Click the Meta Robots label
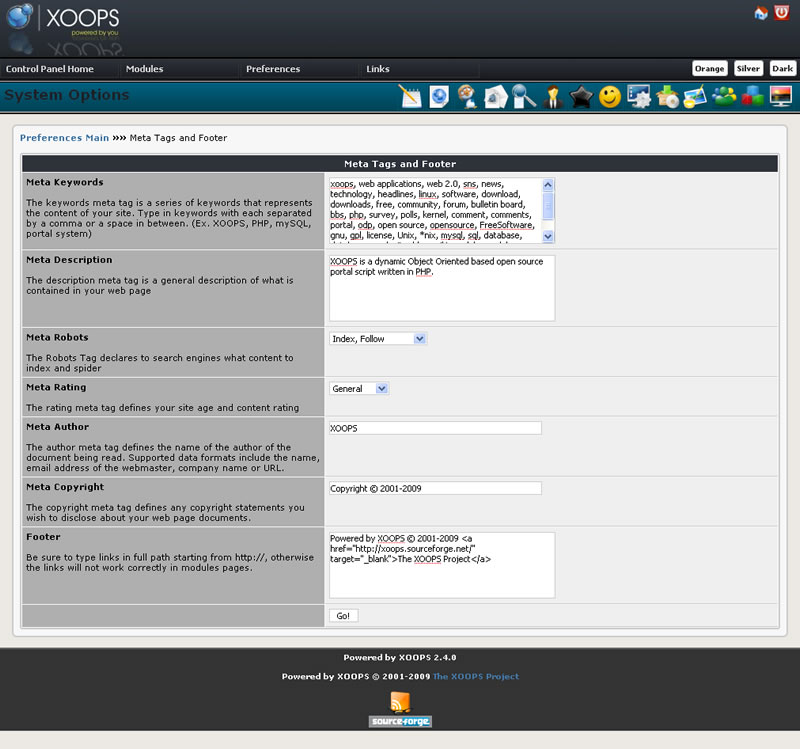The width and height of the screenshot is (800, 749). 57,337
